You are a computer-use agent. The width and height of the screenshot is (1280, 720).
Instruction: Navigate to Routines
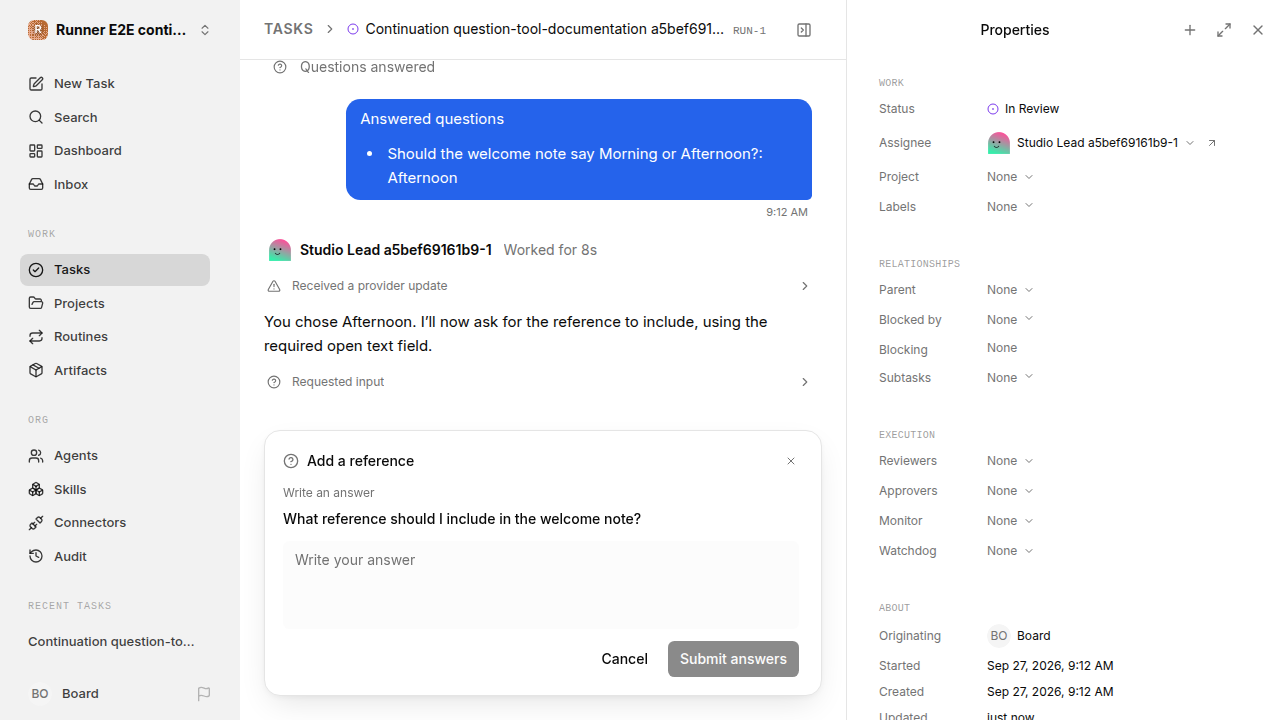115,337
